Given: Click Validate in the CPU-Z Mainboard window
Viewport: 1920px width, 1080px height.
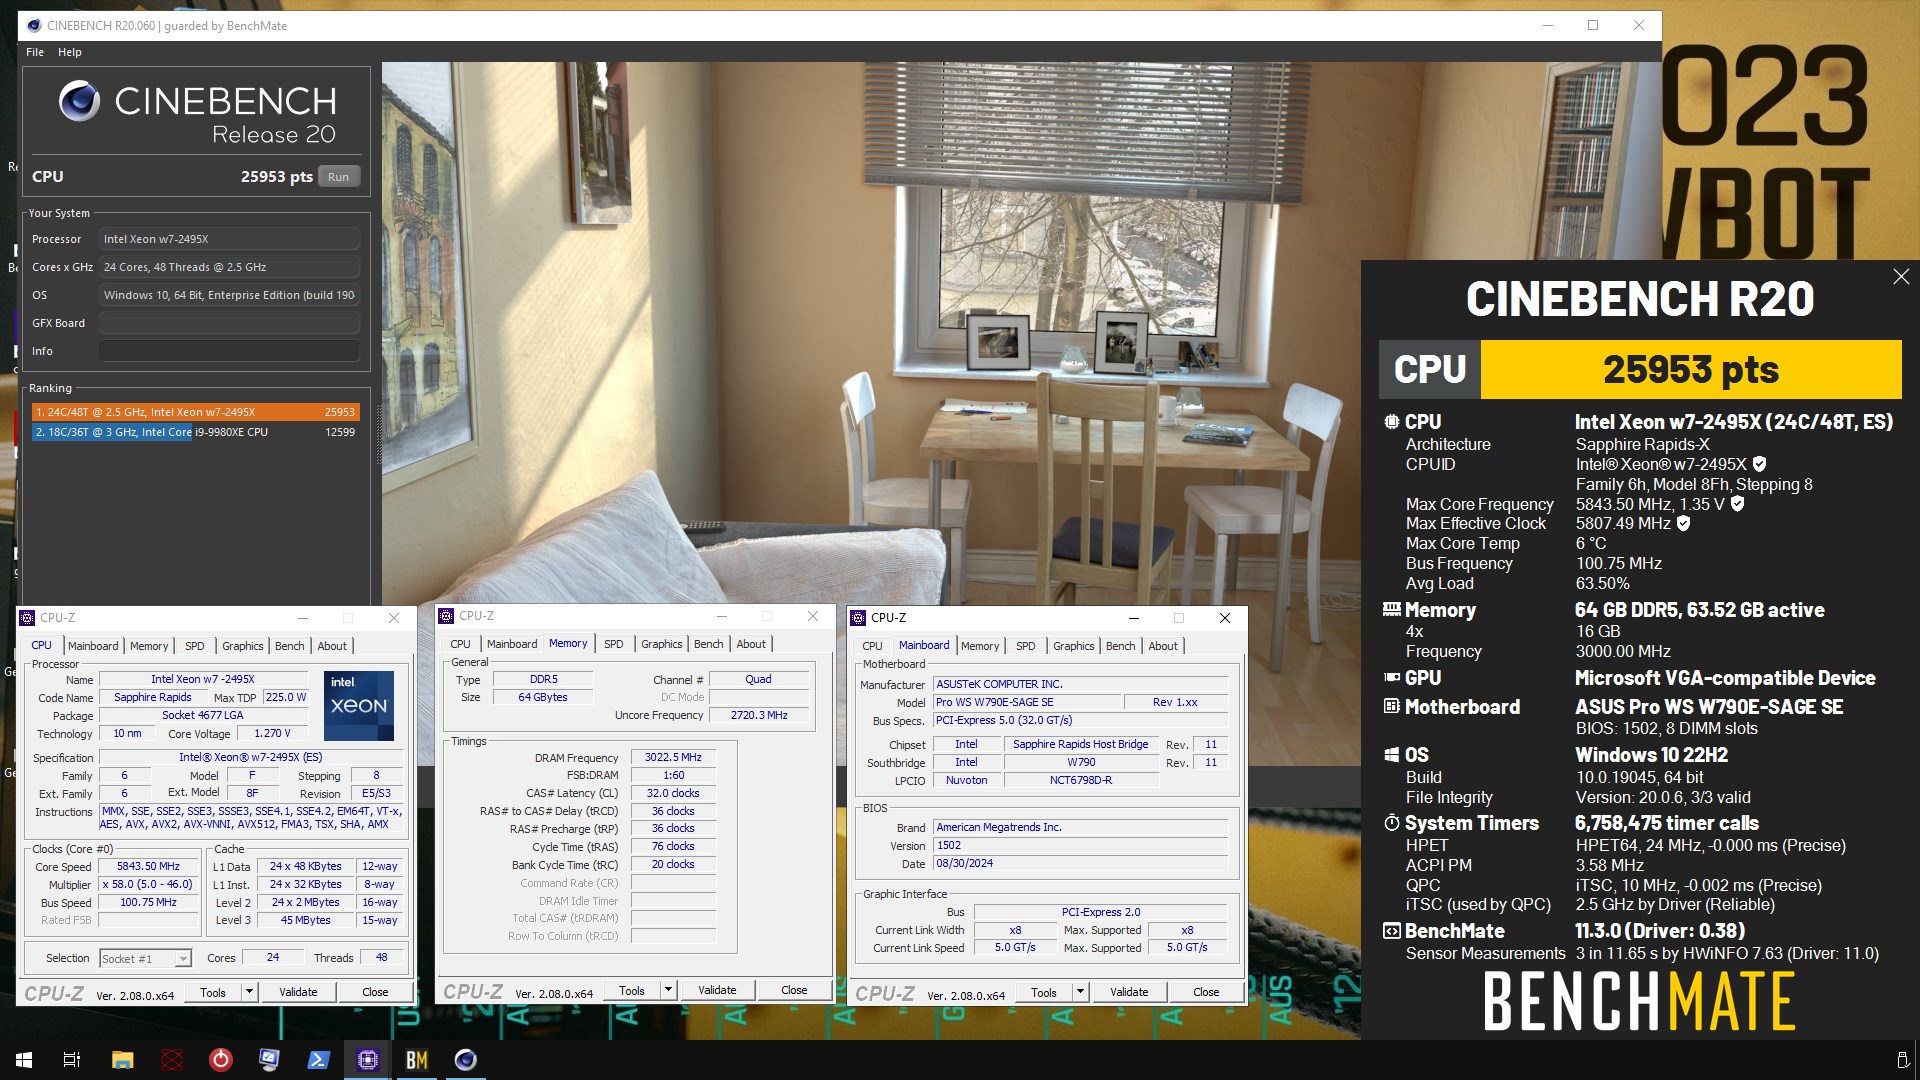Looking at the screenshot, I should [x=1129, y=992].
